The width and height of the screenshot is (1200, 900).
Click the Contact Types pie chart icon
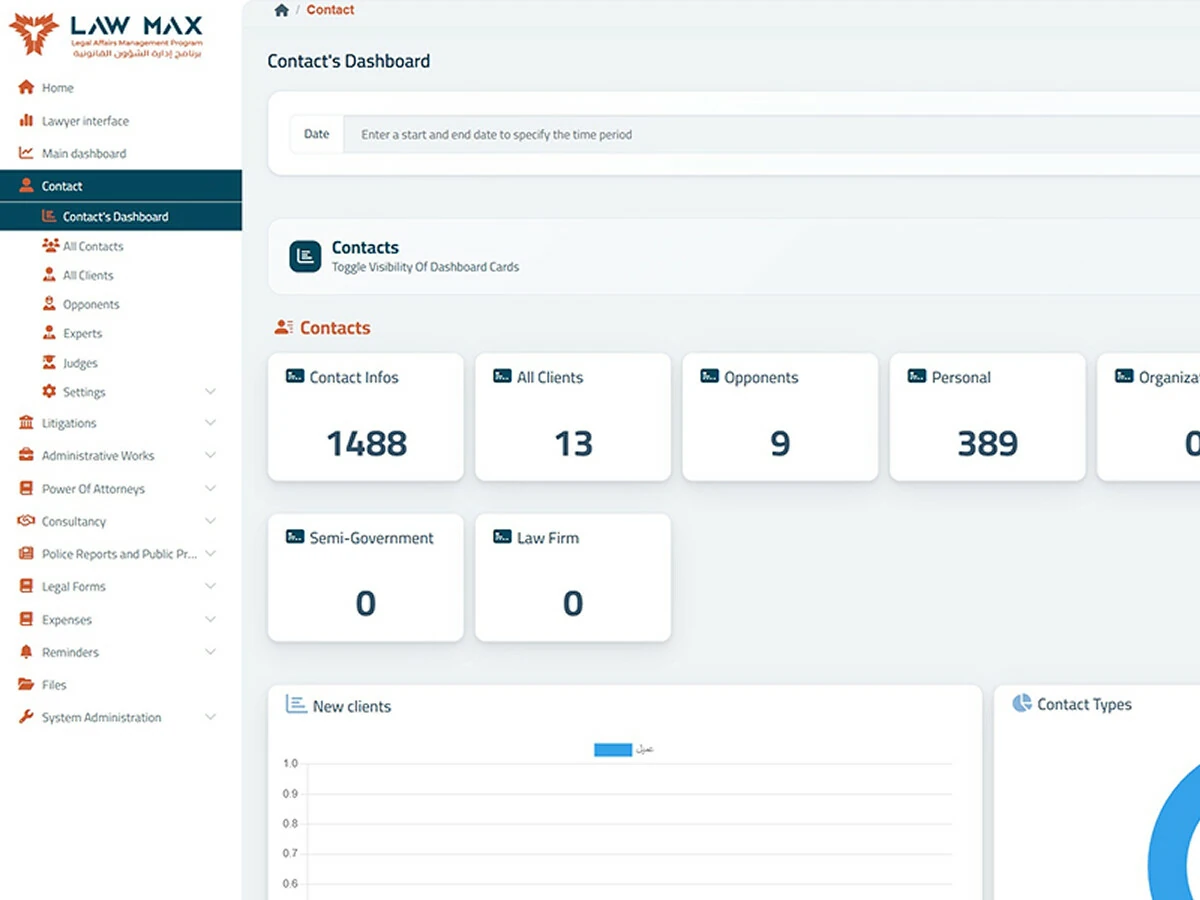point(1022,704)
